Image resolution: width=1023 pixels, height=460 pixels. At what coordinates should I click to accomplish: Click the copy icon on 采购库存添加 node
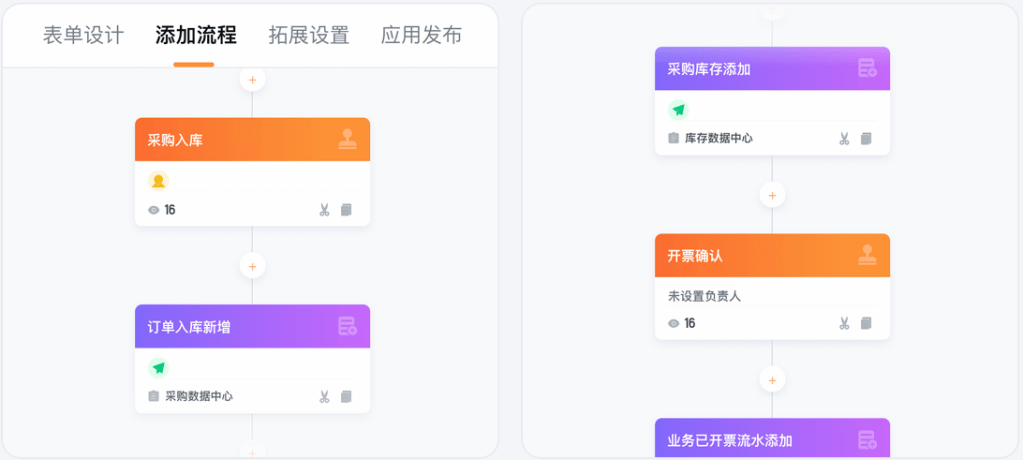click(x=866, y=139)
